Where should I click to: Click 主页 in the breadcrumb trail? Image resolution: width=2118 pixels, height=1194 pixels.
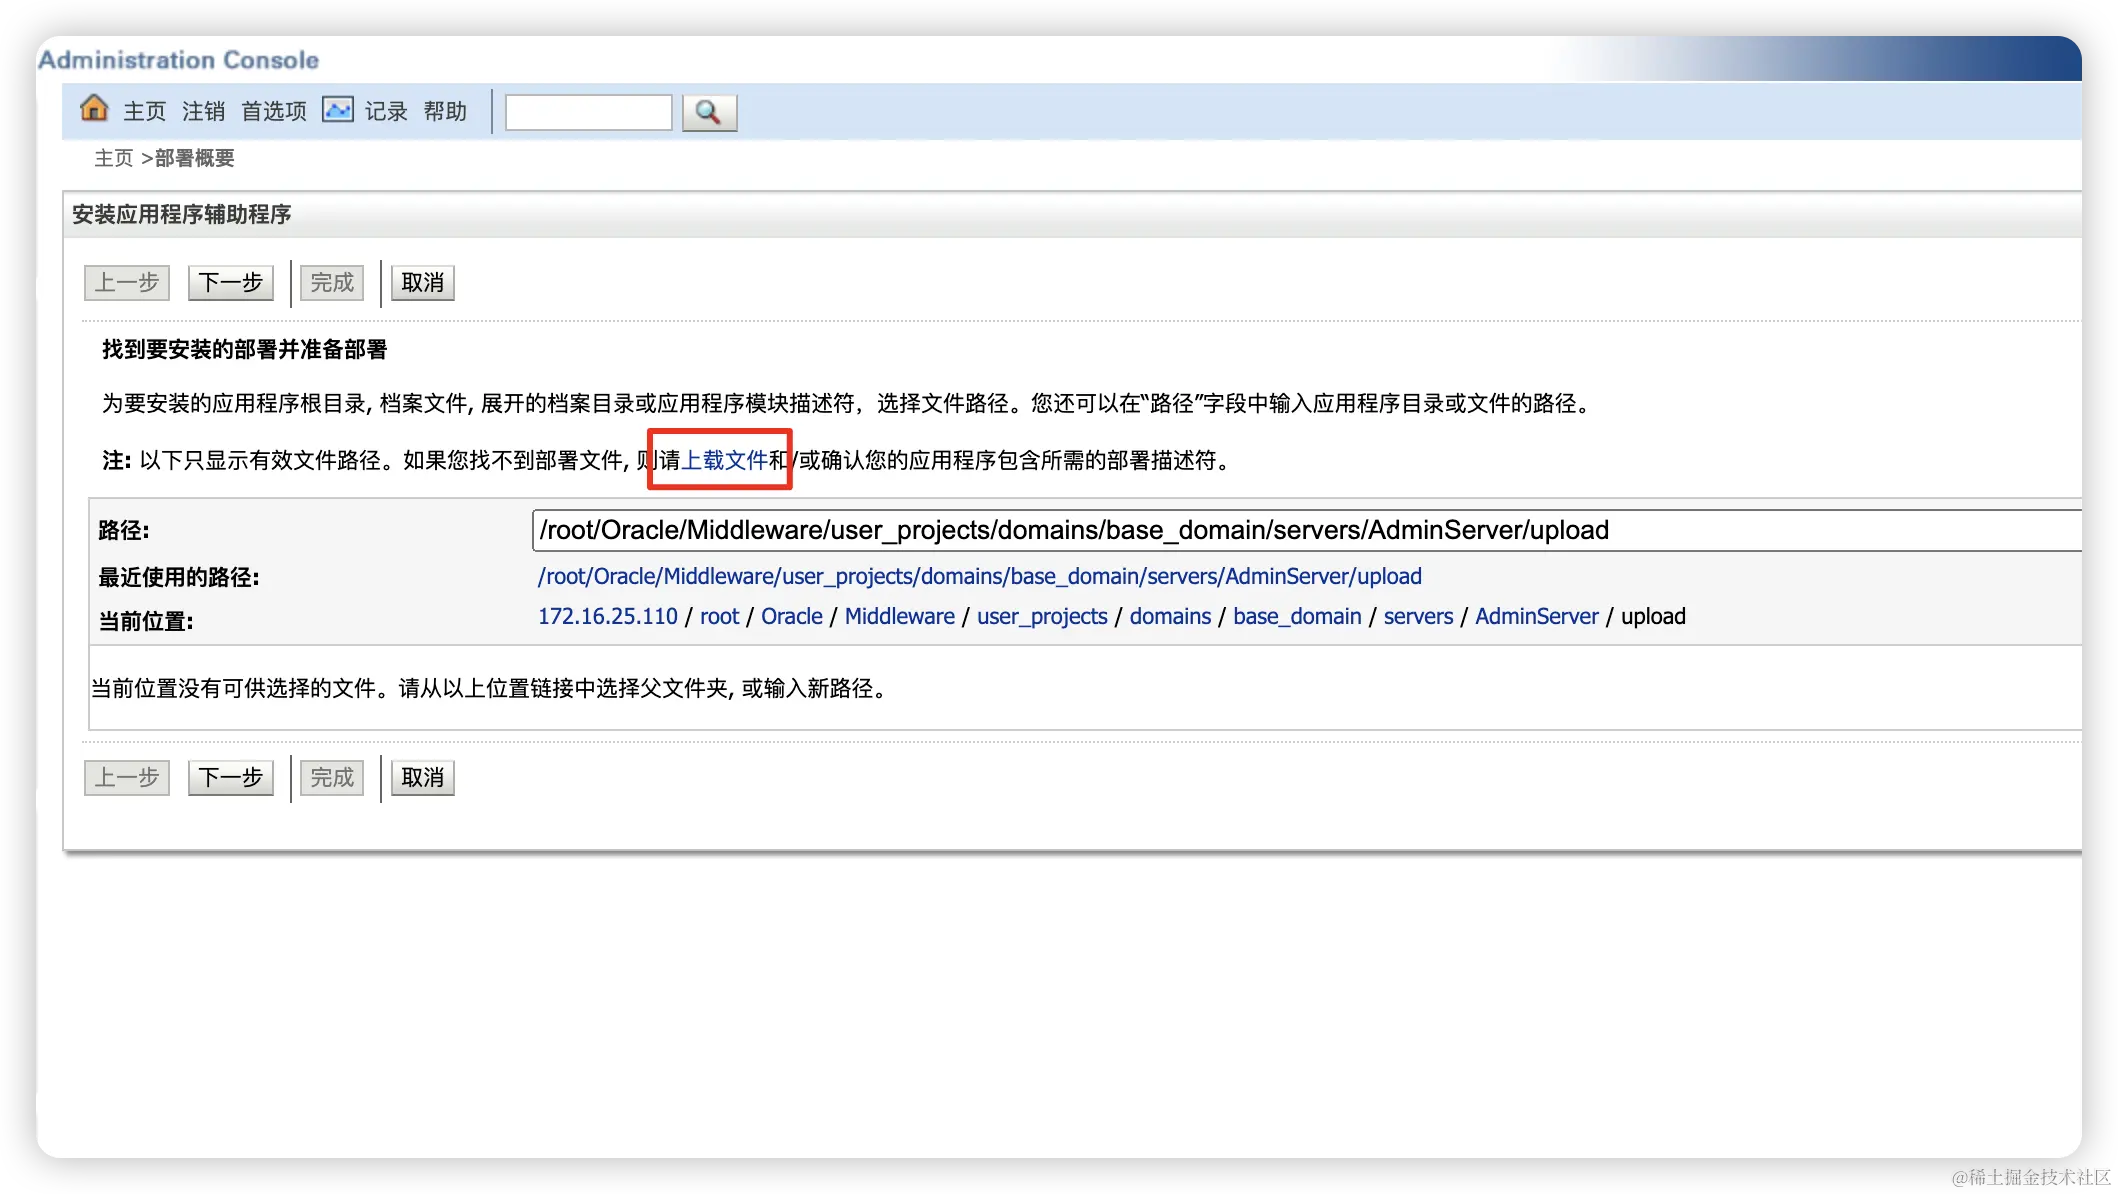pyautogui.click(x=113, y=158)
